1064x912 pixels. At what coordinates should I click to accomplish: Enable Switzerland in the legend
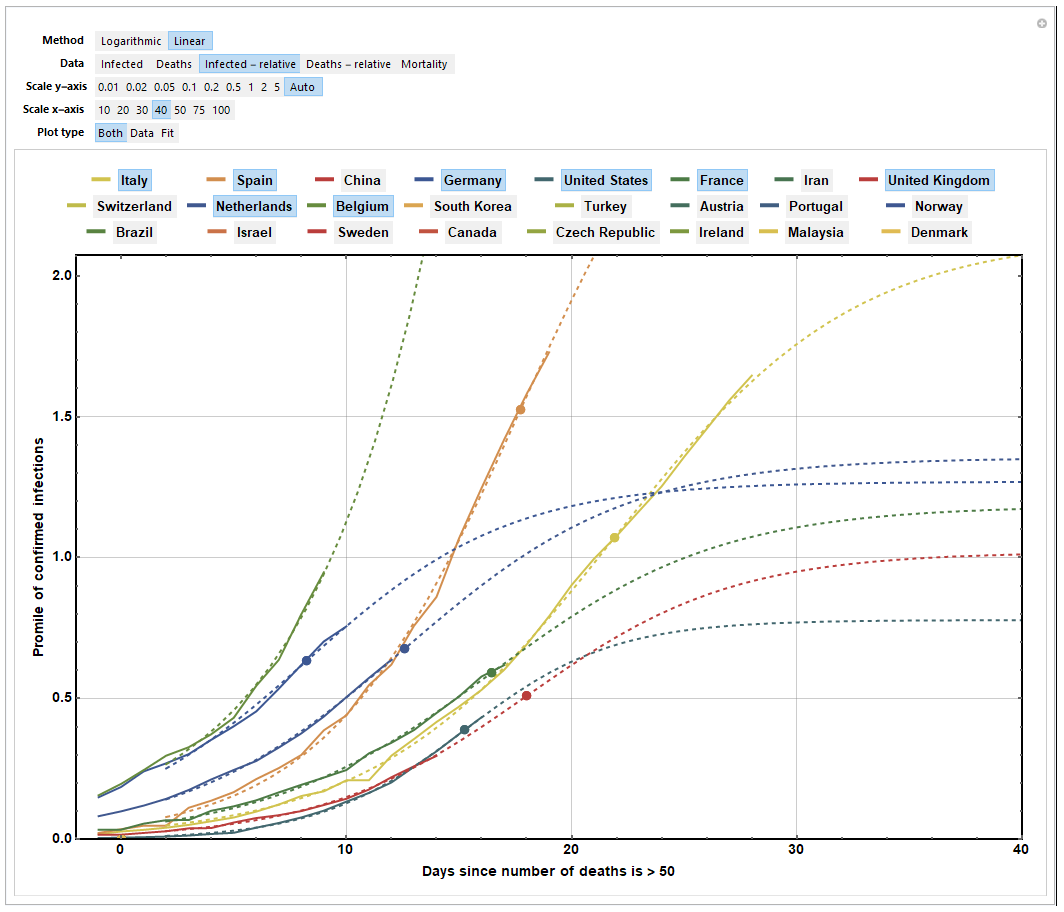tap(134, 206)
